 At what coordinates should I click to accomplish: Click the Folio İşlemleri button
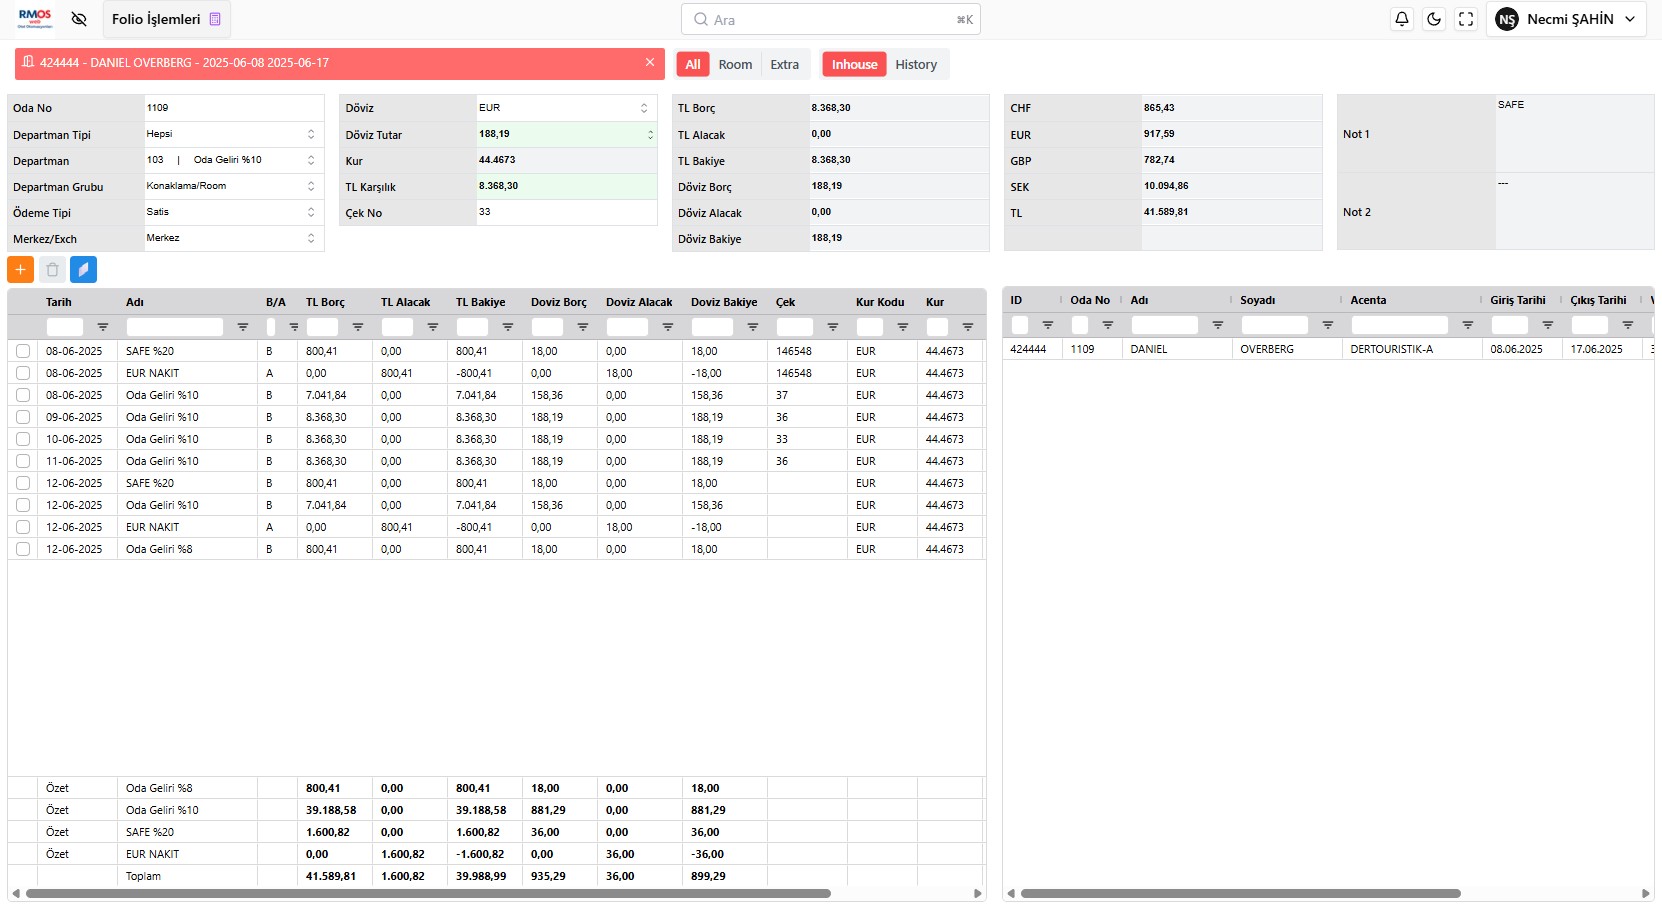(166, 19)
